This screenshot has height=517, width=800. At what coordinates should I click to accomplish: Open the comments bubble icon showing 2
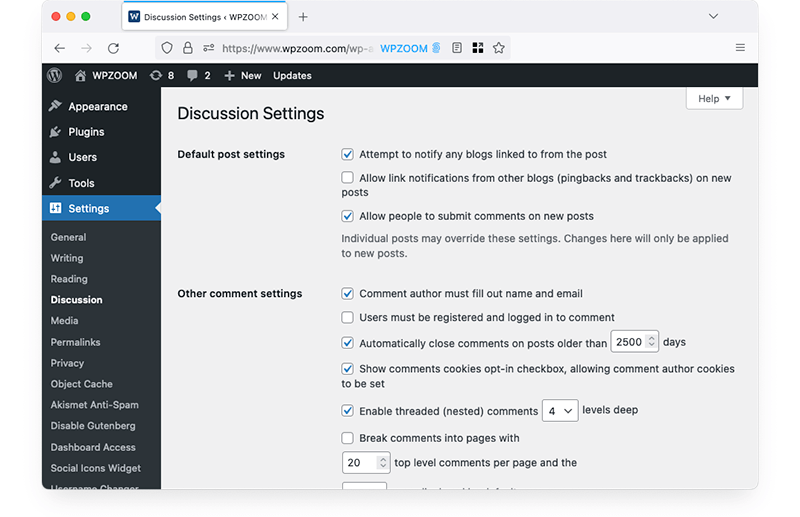point(192,76)
